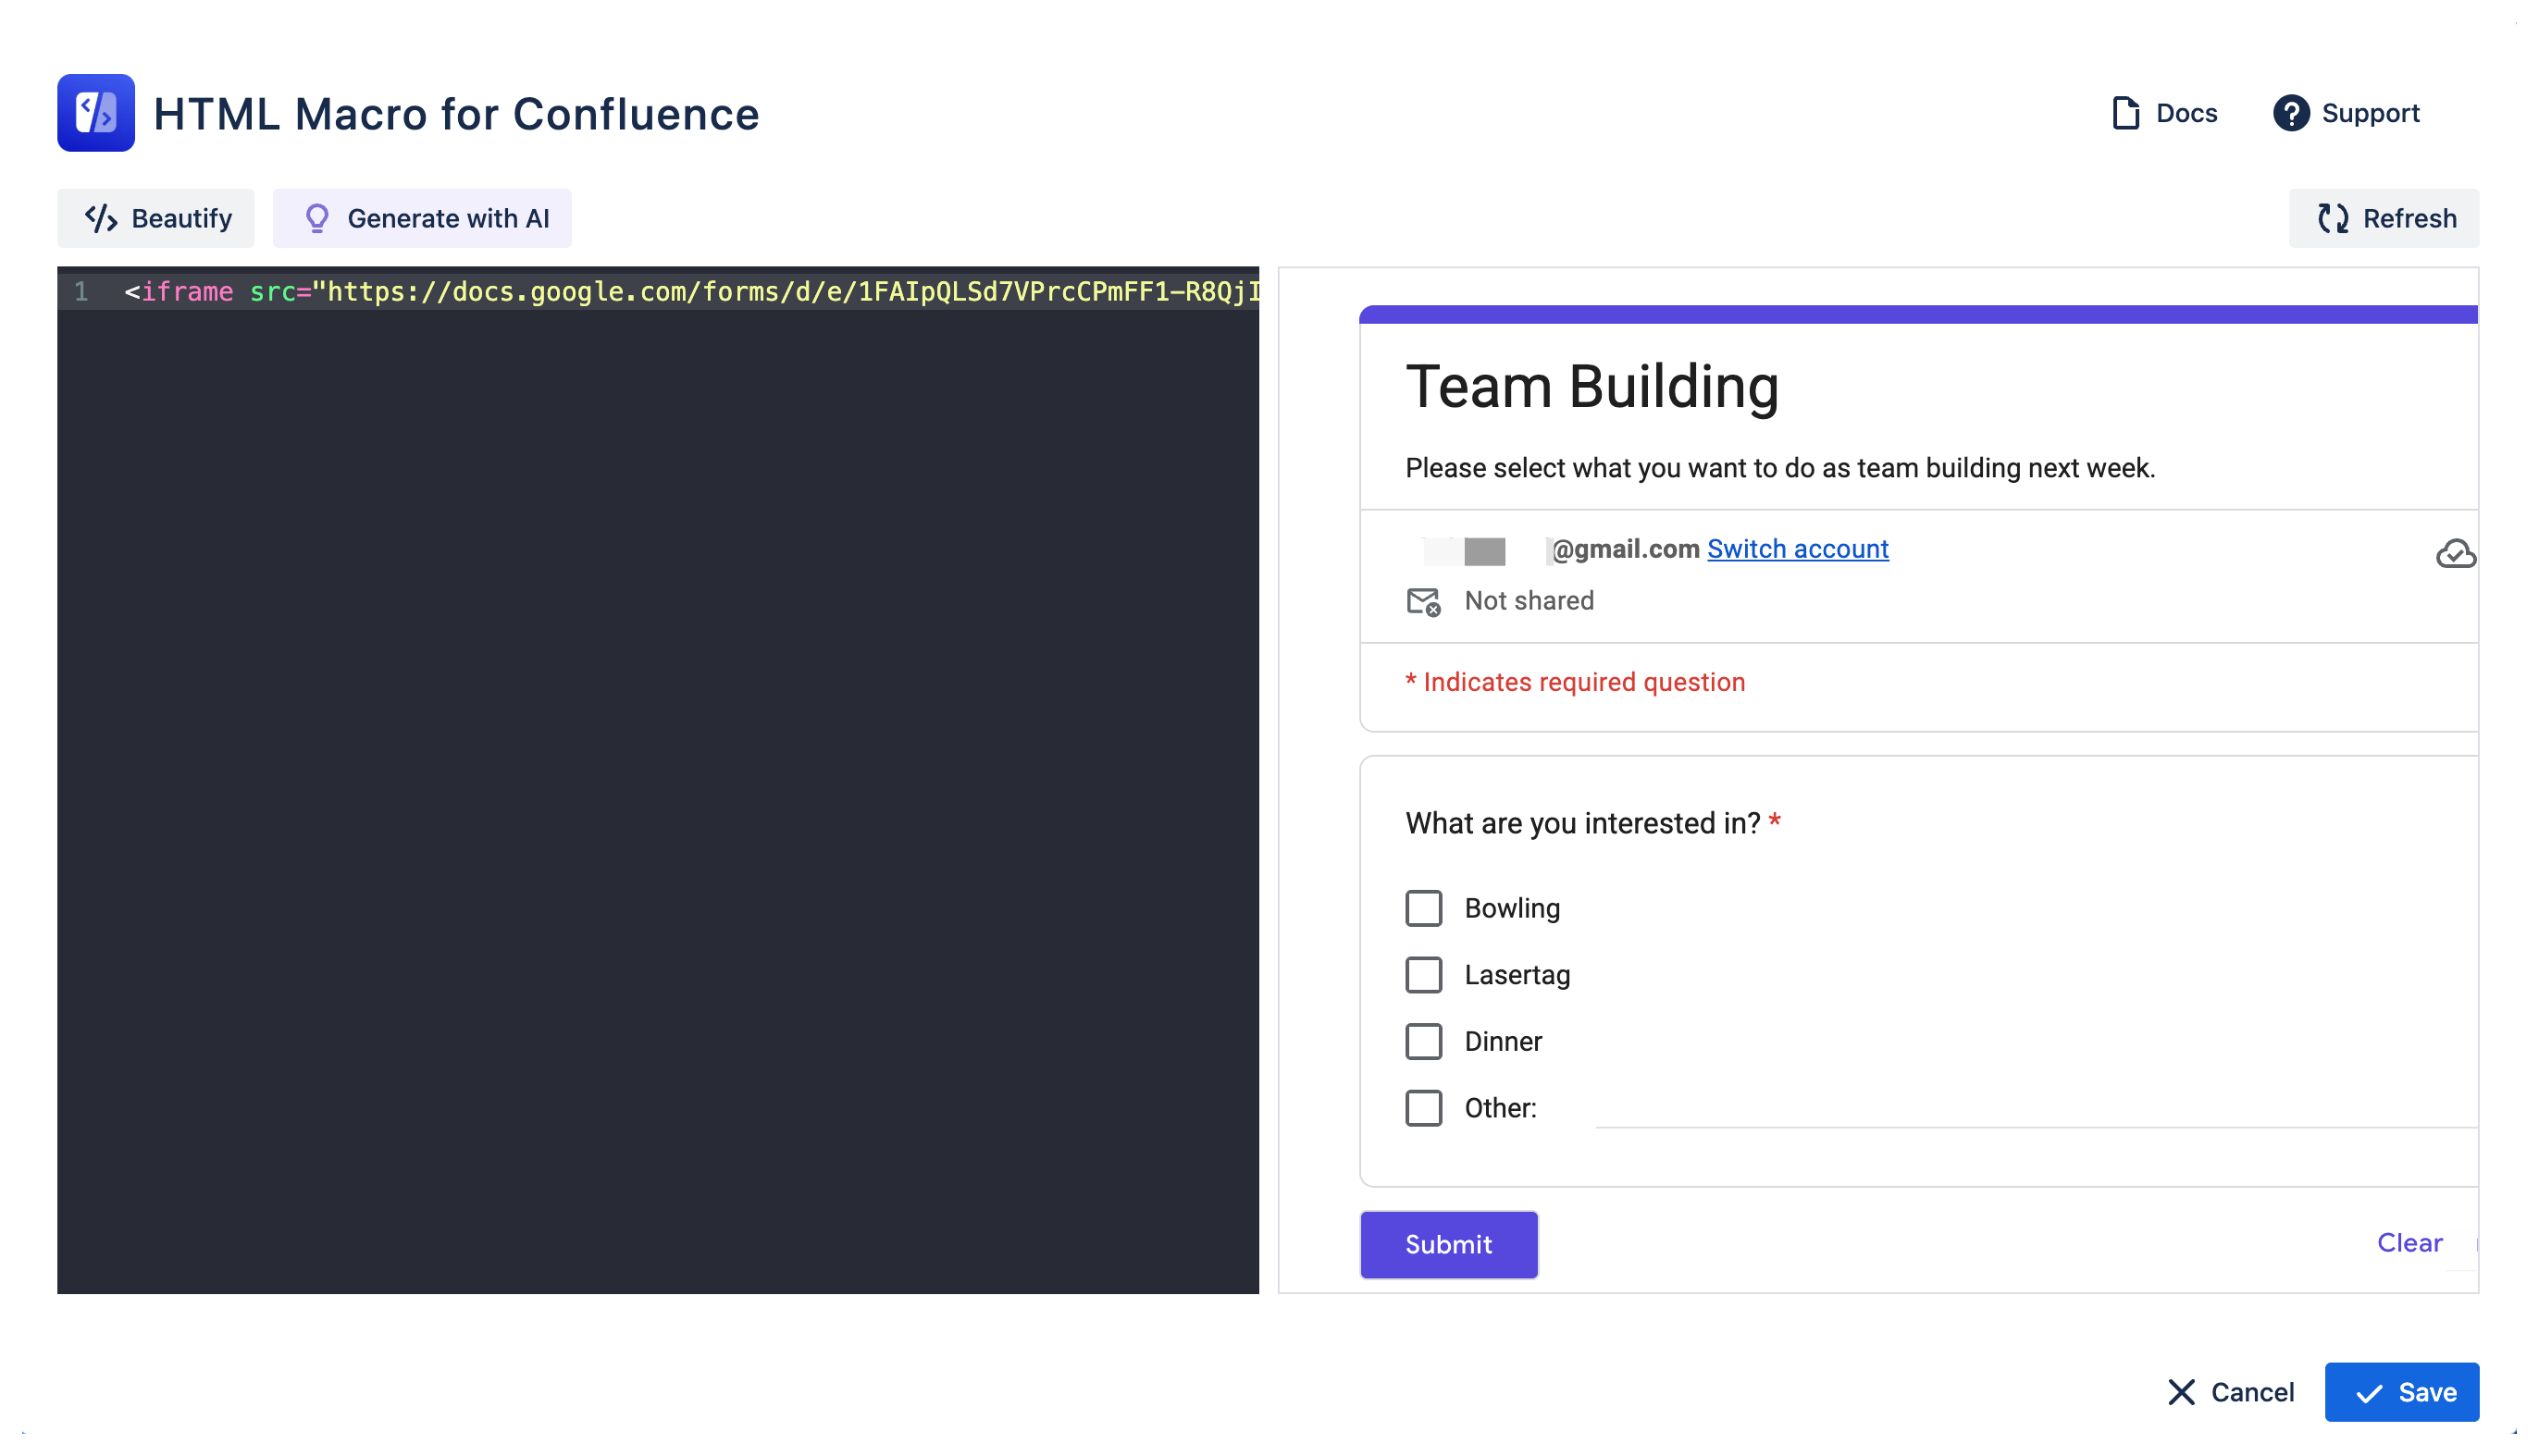
Task: Check the Lasertag checkbox
Action: pyautogui.click(x=1423, y=975)
